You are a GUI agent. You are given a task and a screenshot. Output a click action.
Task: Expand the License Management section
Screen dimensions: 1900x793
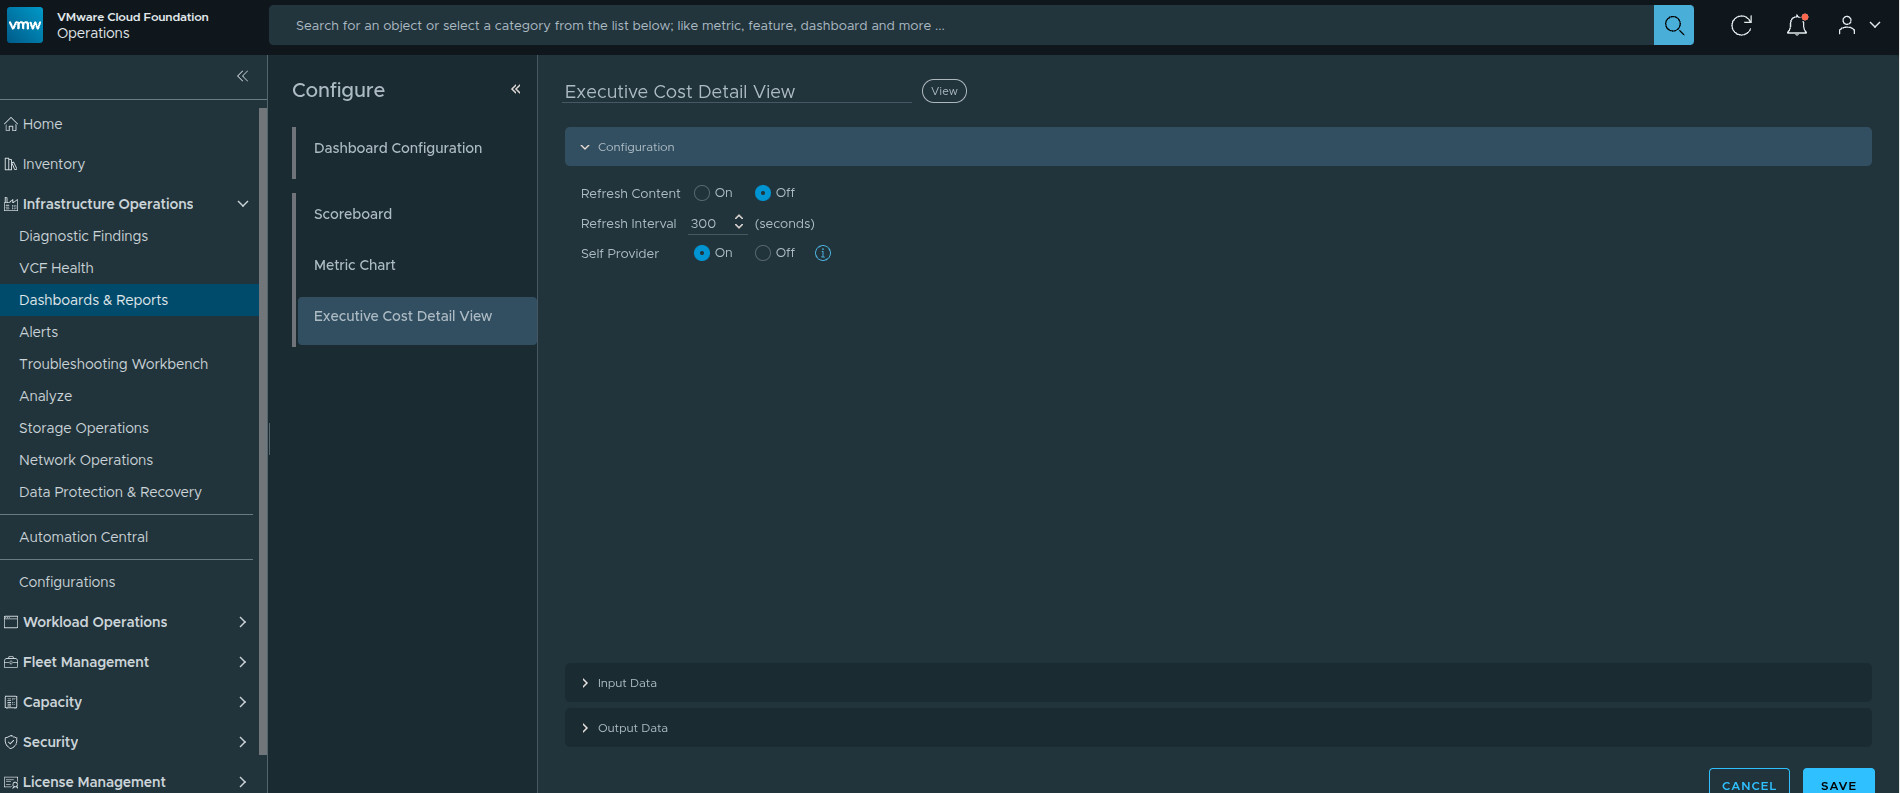tap(242, 782)
